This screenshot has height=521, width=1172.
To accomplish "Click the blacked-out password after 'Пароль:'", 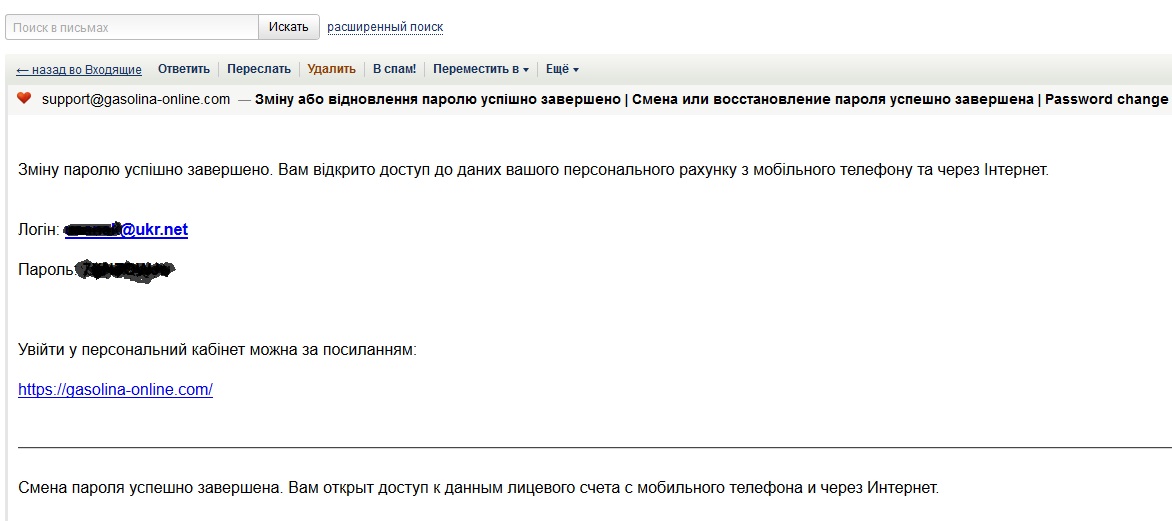I will (x=126, y=270).
